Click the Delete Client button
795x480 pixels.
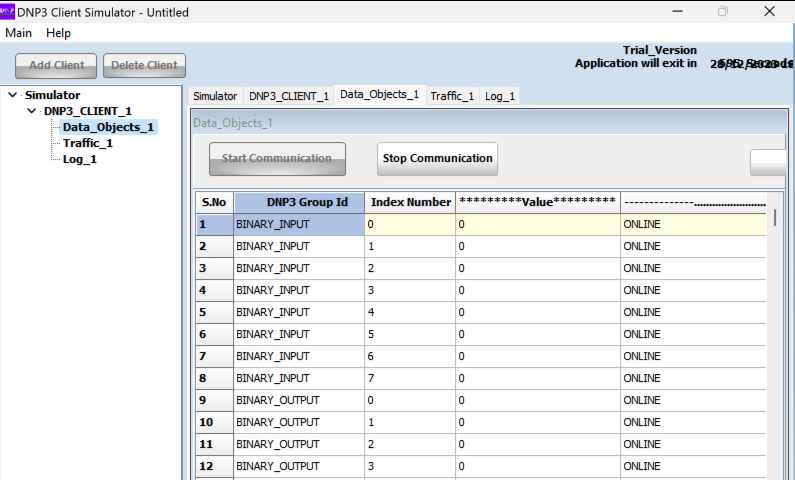(144, 66)
